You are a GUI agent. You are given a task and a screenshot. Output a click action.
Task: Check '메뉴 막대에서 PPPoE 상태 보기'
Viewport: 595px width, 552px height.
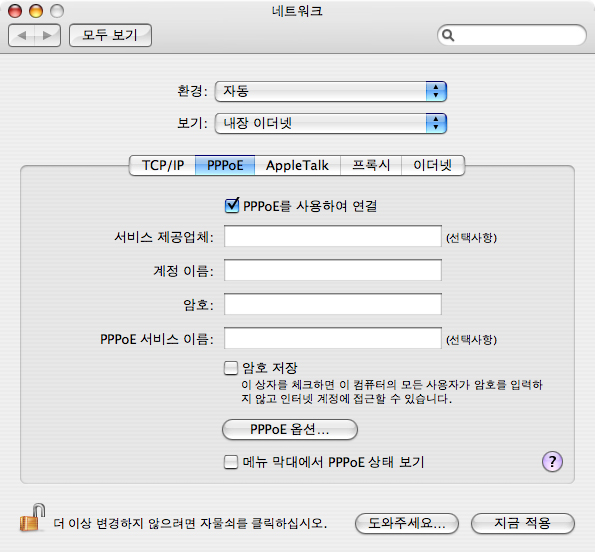click(231, 462)
